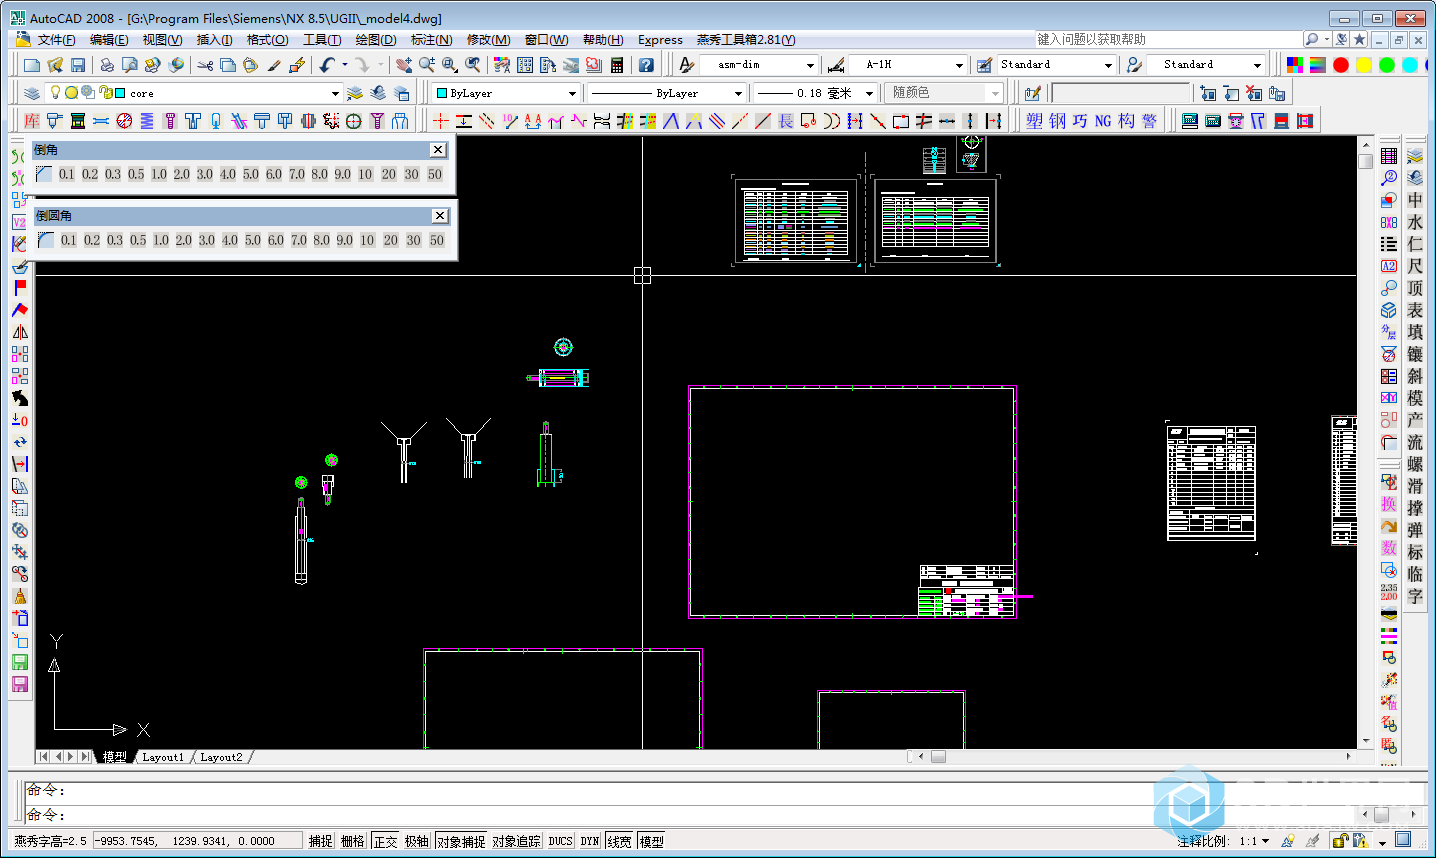
Task: Open the Express menu
Action: tap(660, 40)
